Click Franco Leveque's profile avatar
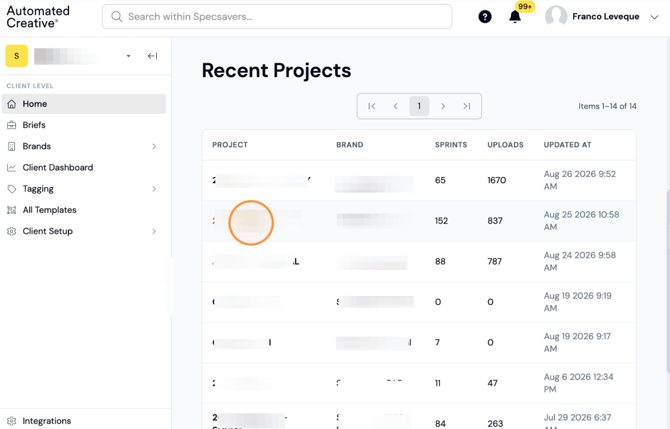Screen dimensions: 670x429 pyautogui.click(x=556, y=16)
